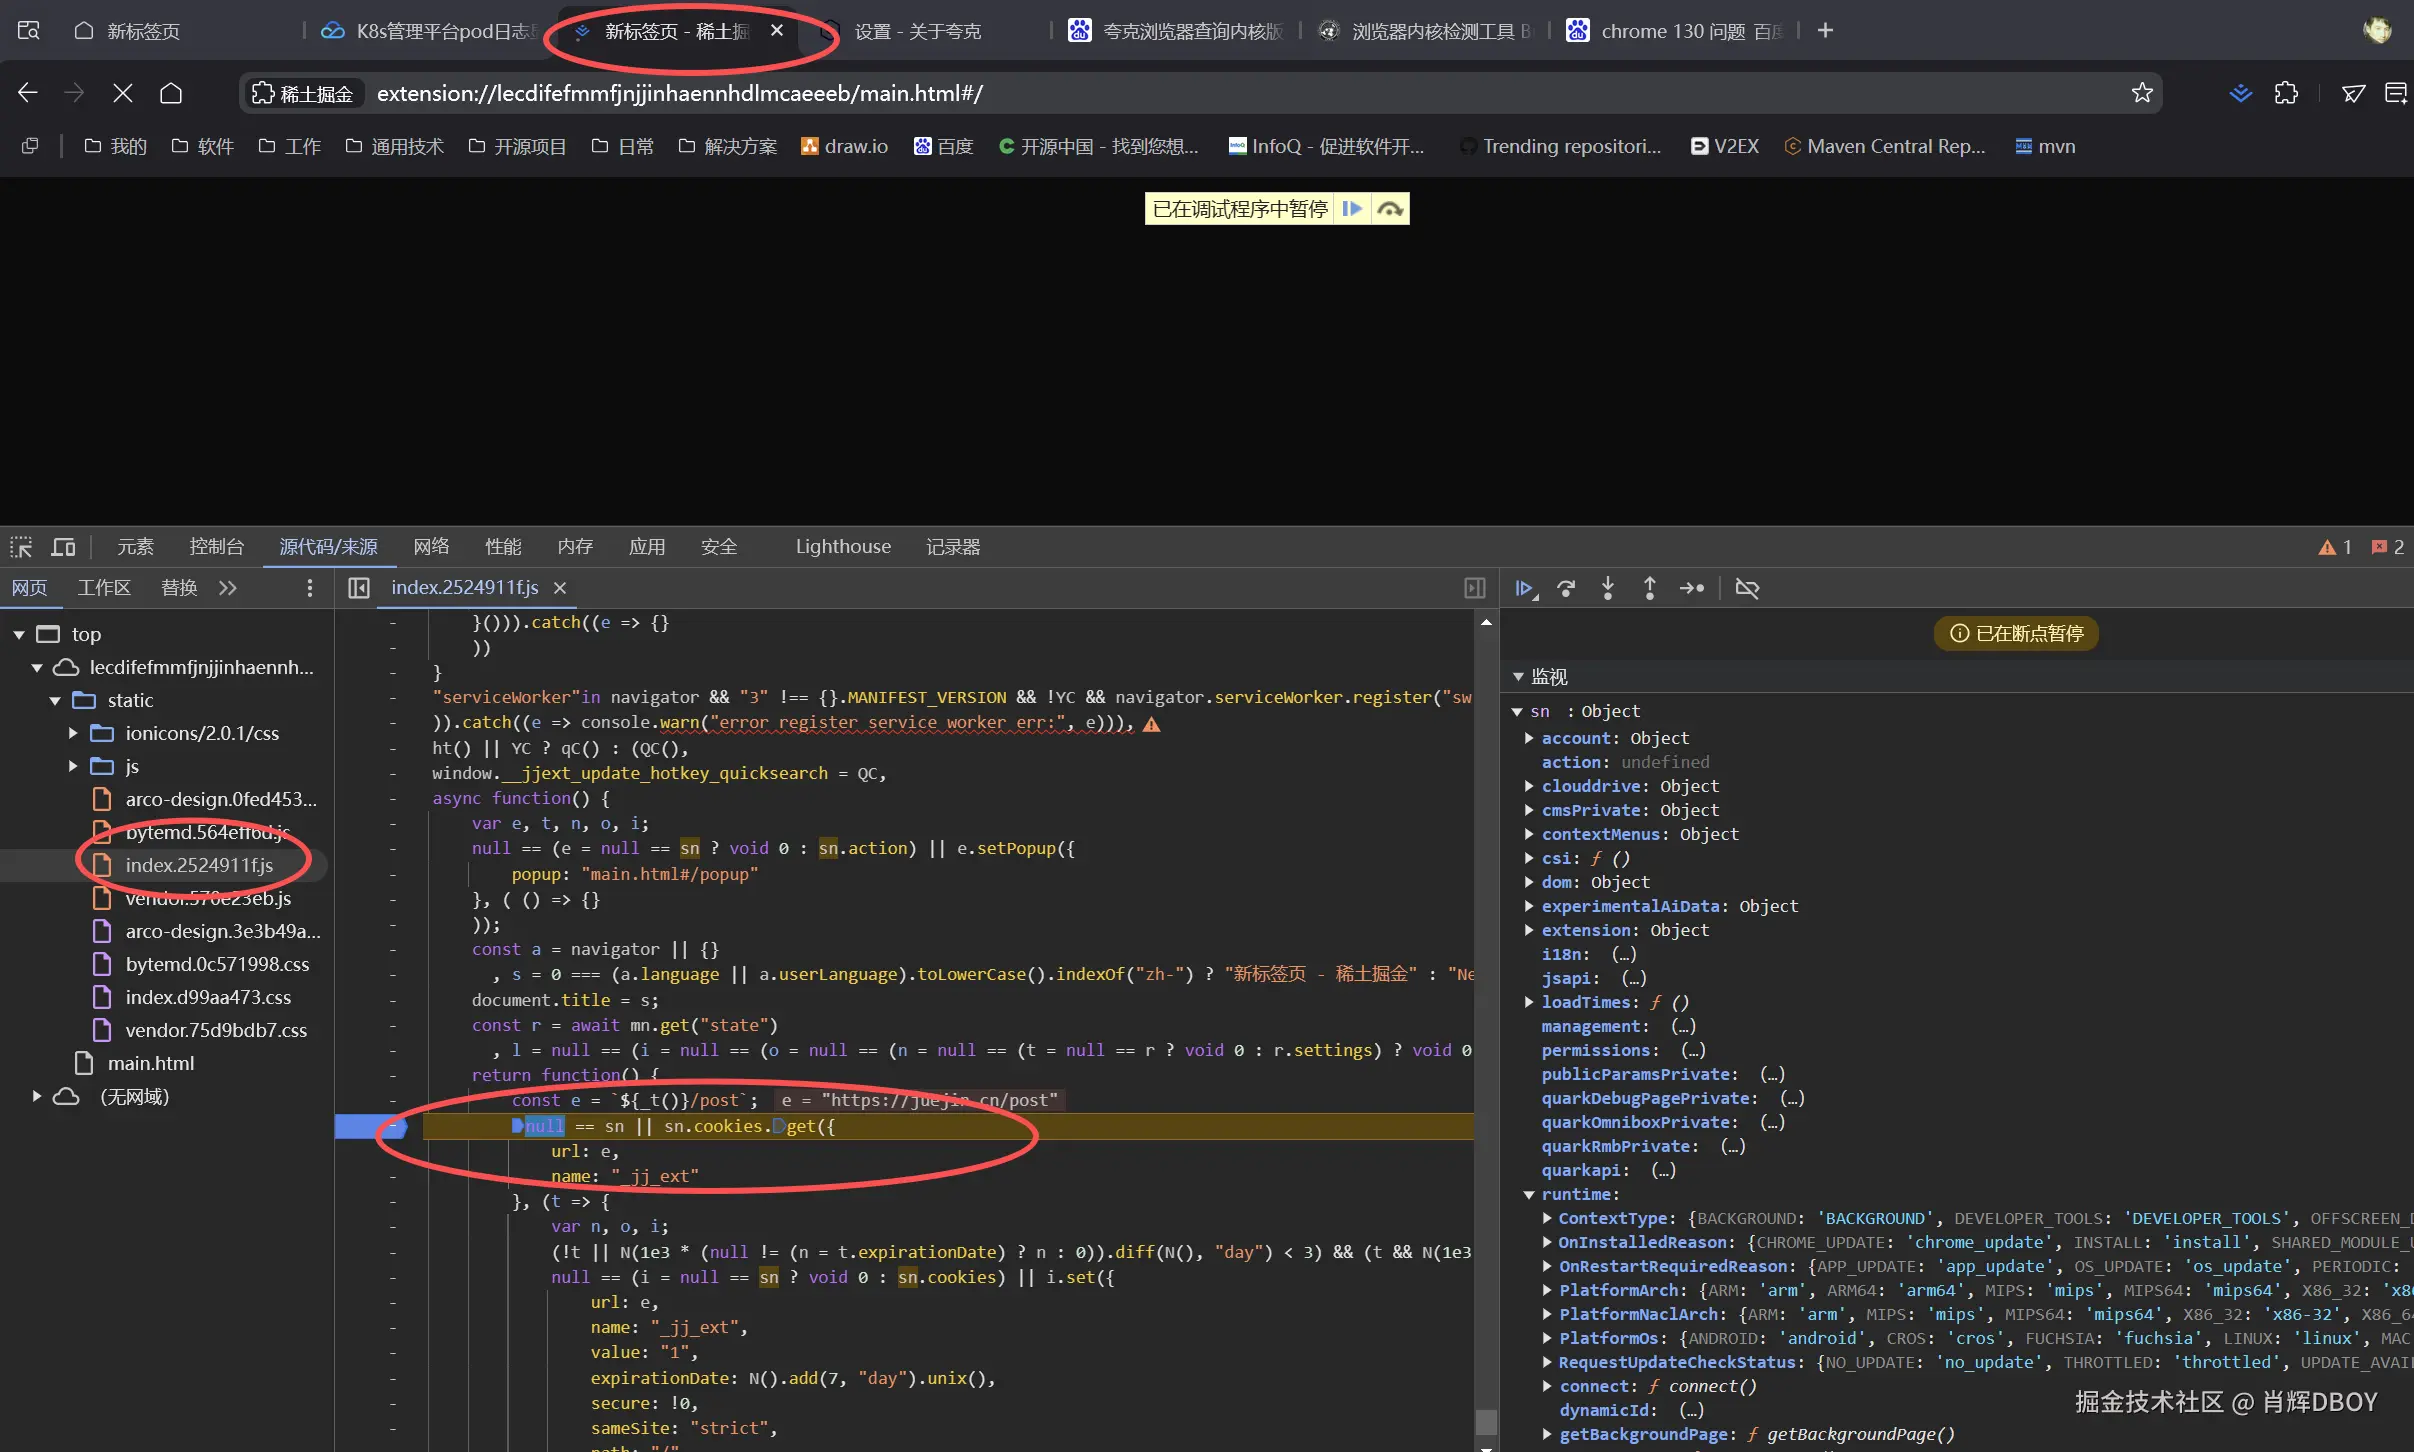The height and width of the screenshot is (1452, 2414).
Task: Bookmark page with star icon
Action: 2141,93
